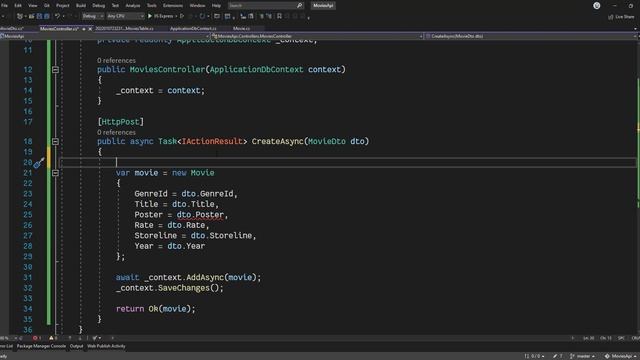Click the new project icon in toolbar
Image resolution: width=640 pixels, height=360 pixels.
coord(20,16)
